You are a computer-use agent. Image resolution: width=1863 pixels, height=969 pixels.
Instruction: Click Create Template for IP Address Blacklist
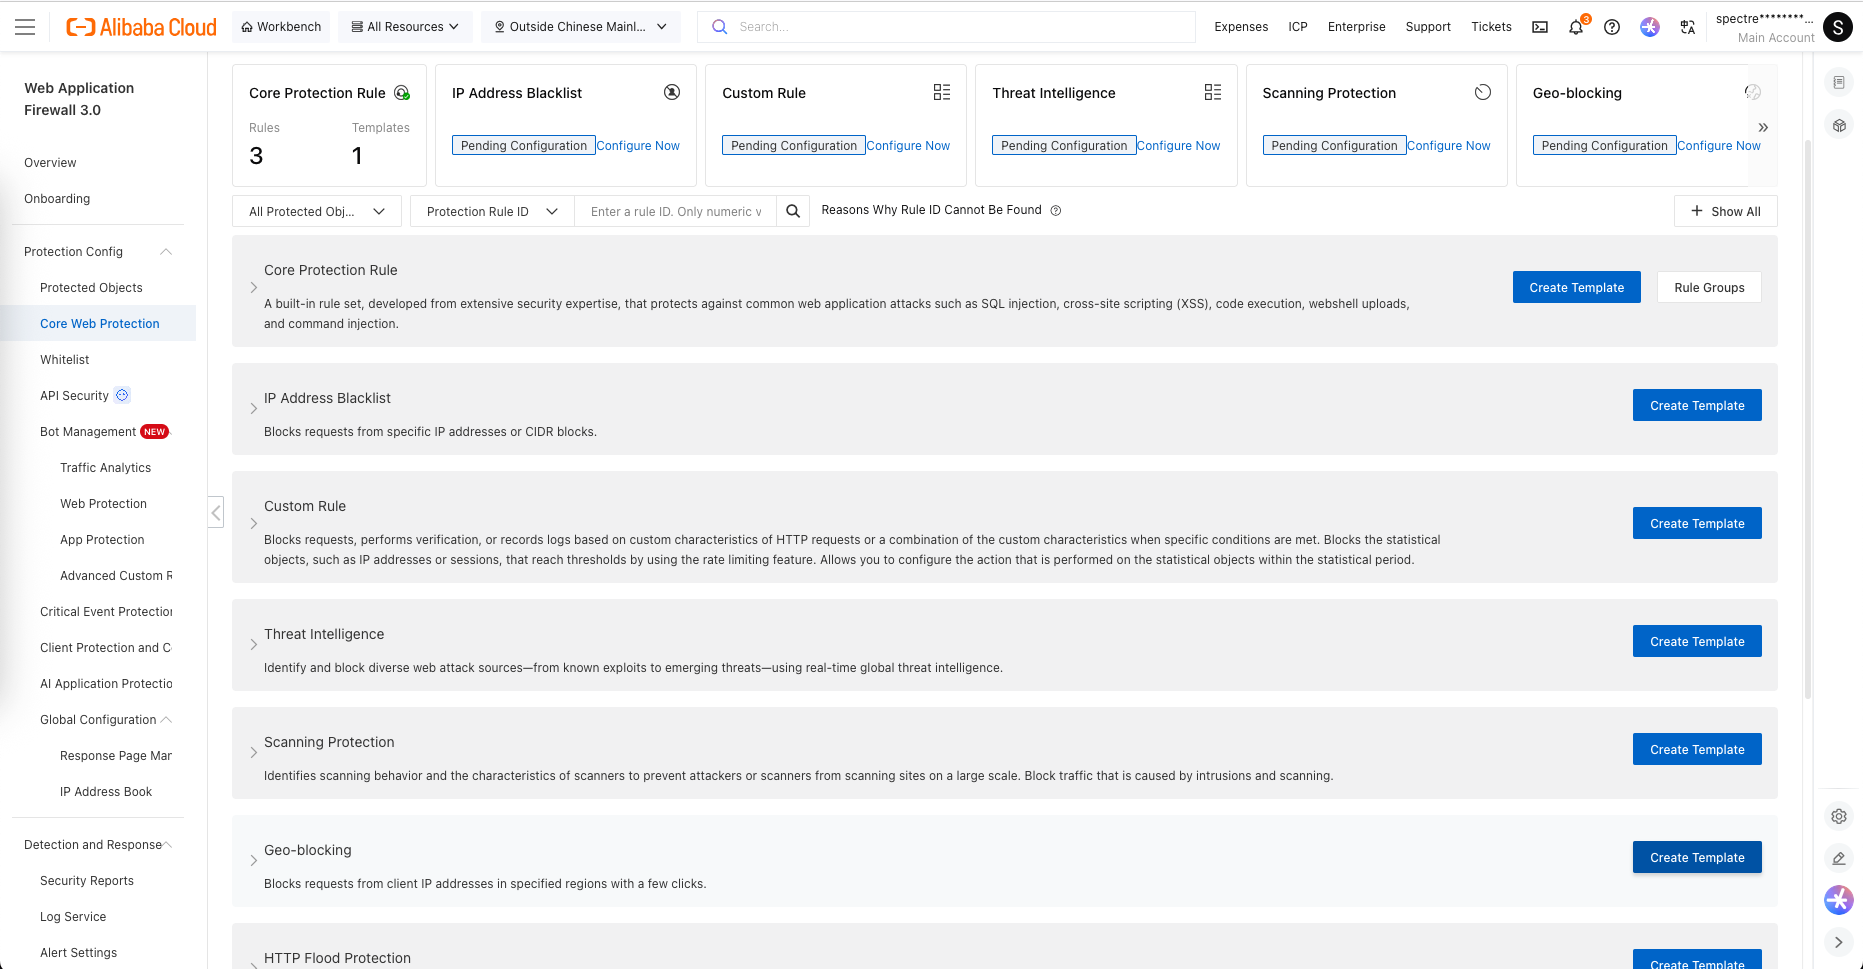pyautogui.click(x=1696, y=405)
